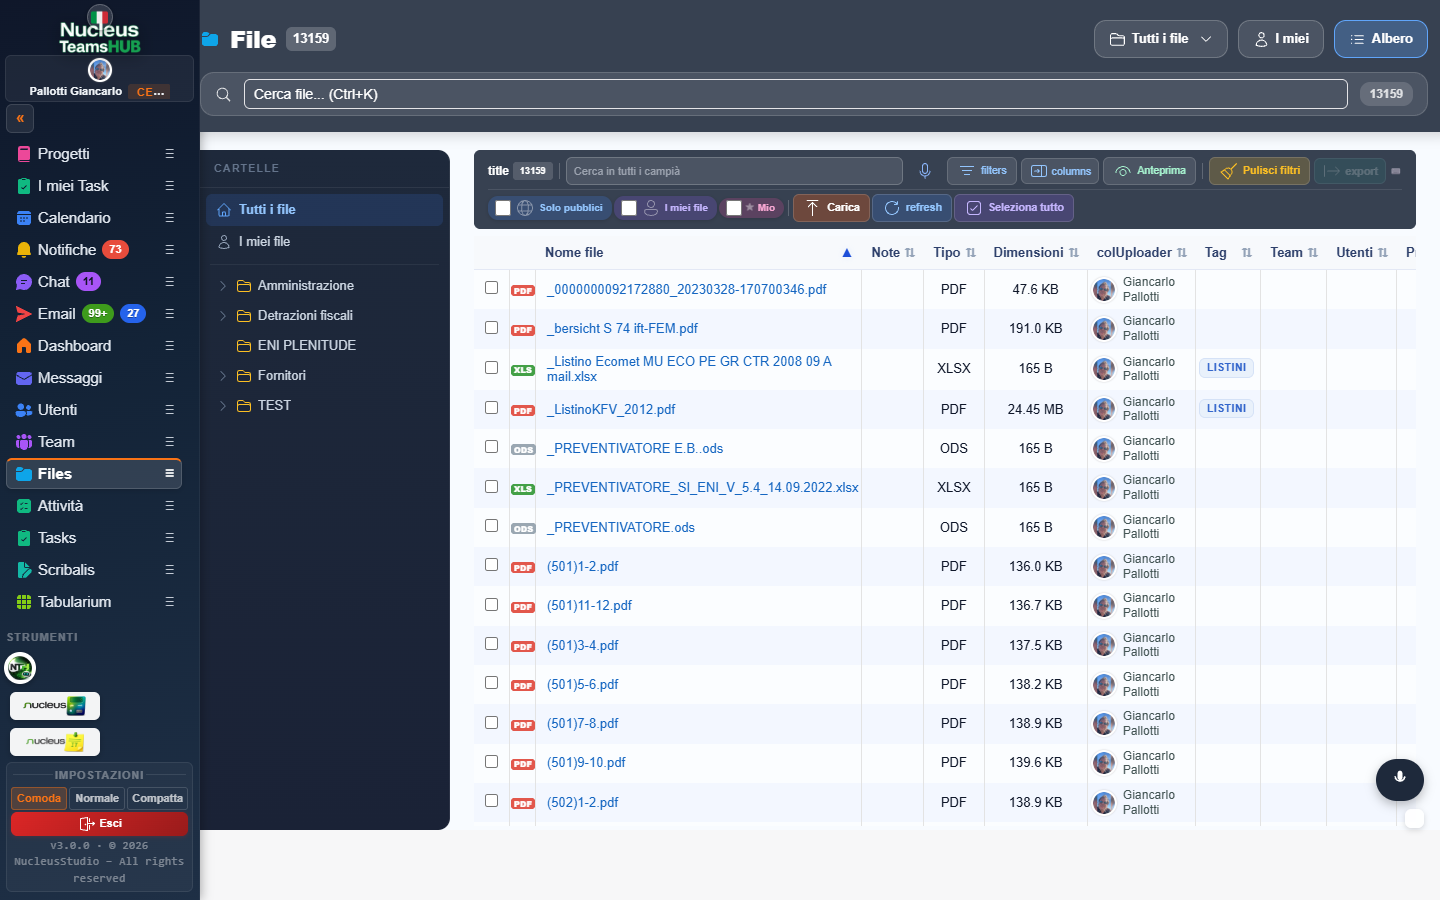Enable the Solo pubblici checkbox
1440x900 pixels.
click(x=503, y=207)
